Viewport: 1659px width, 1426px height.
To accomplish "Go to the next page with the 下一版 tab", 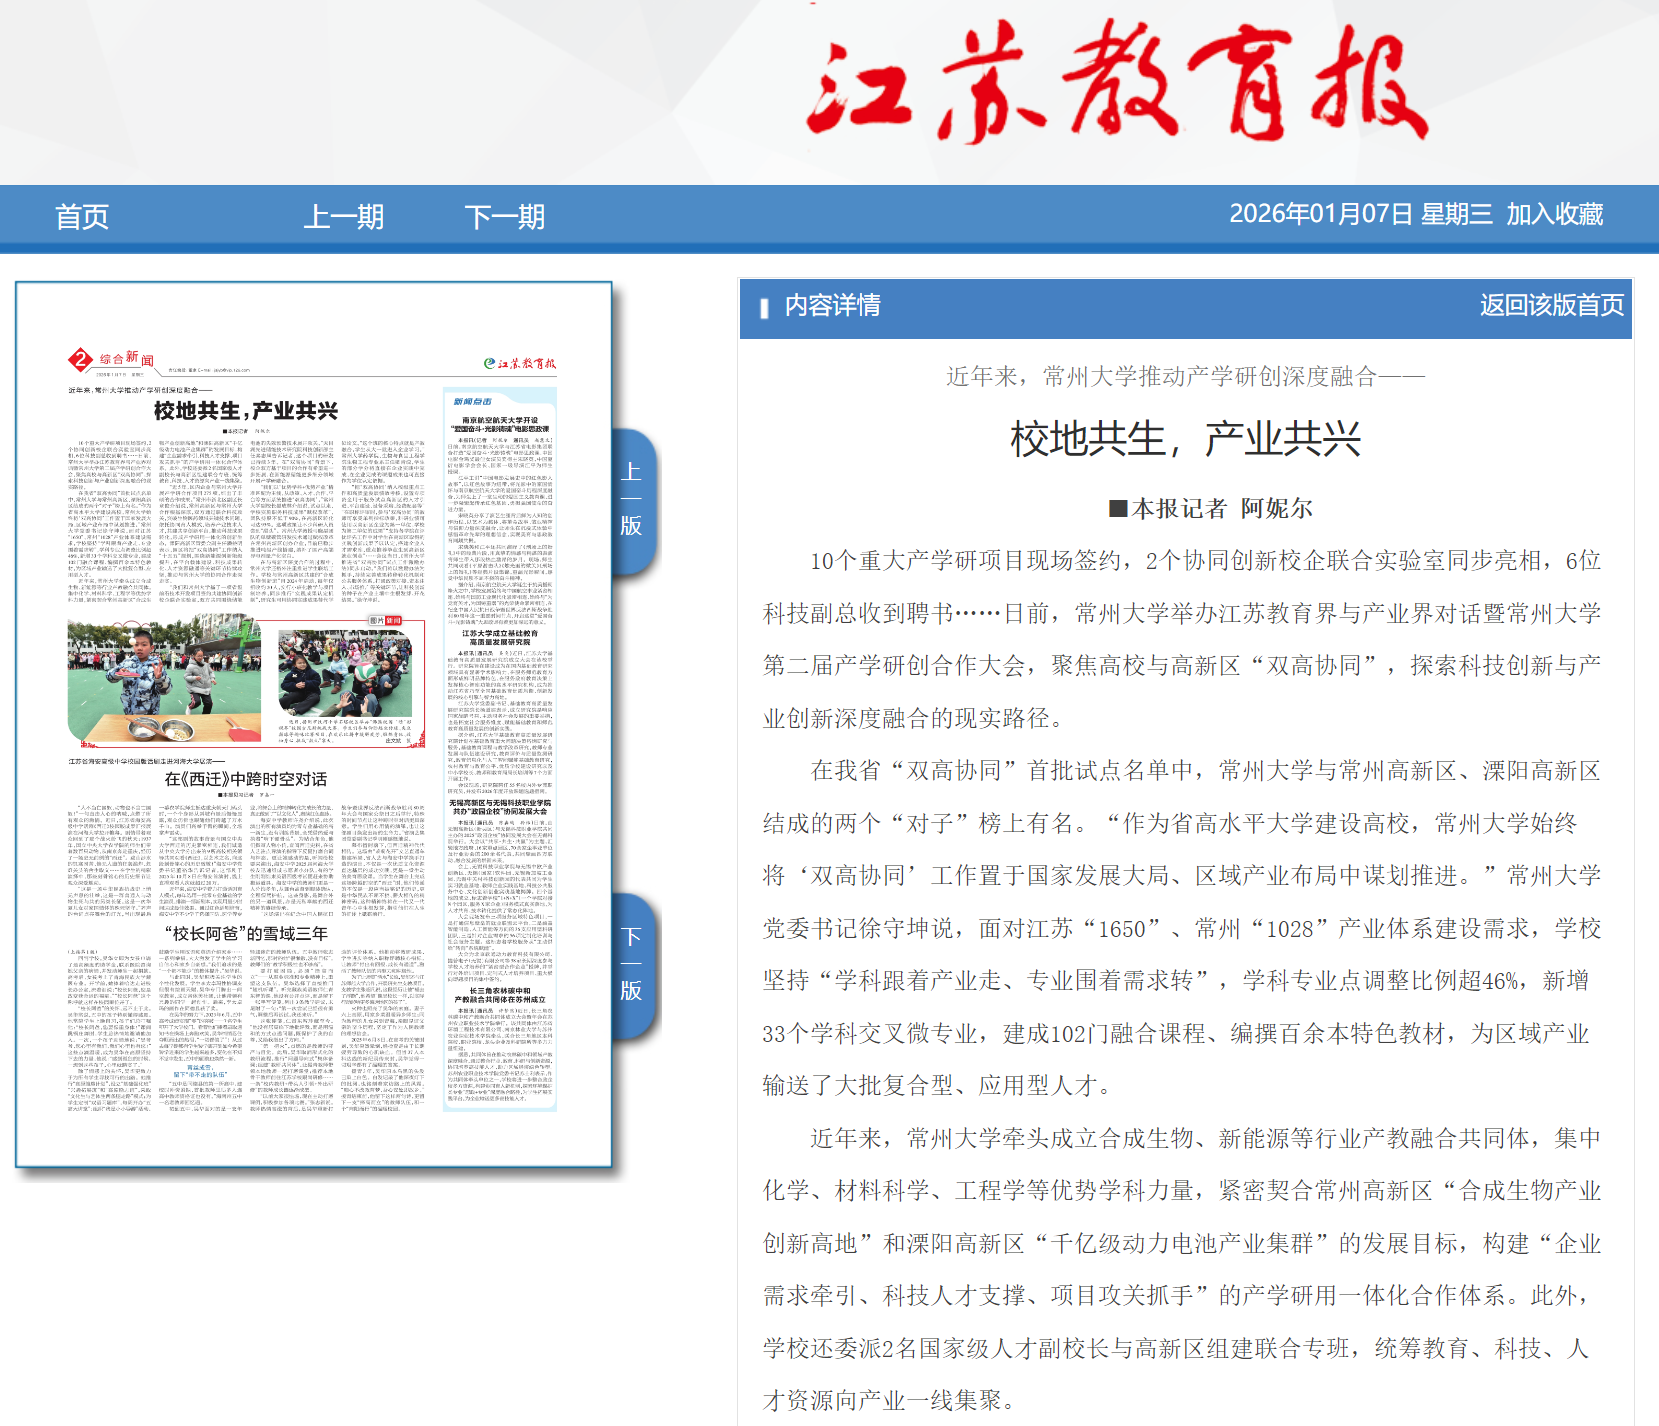I will [x=631, y=964].
